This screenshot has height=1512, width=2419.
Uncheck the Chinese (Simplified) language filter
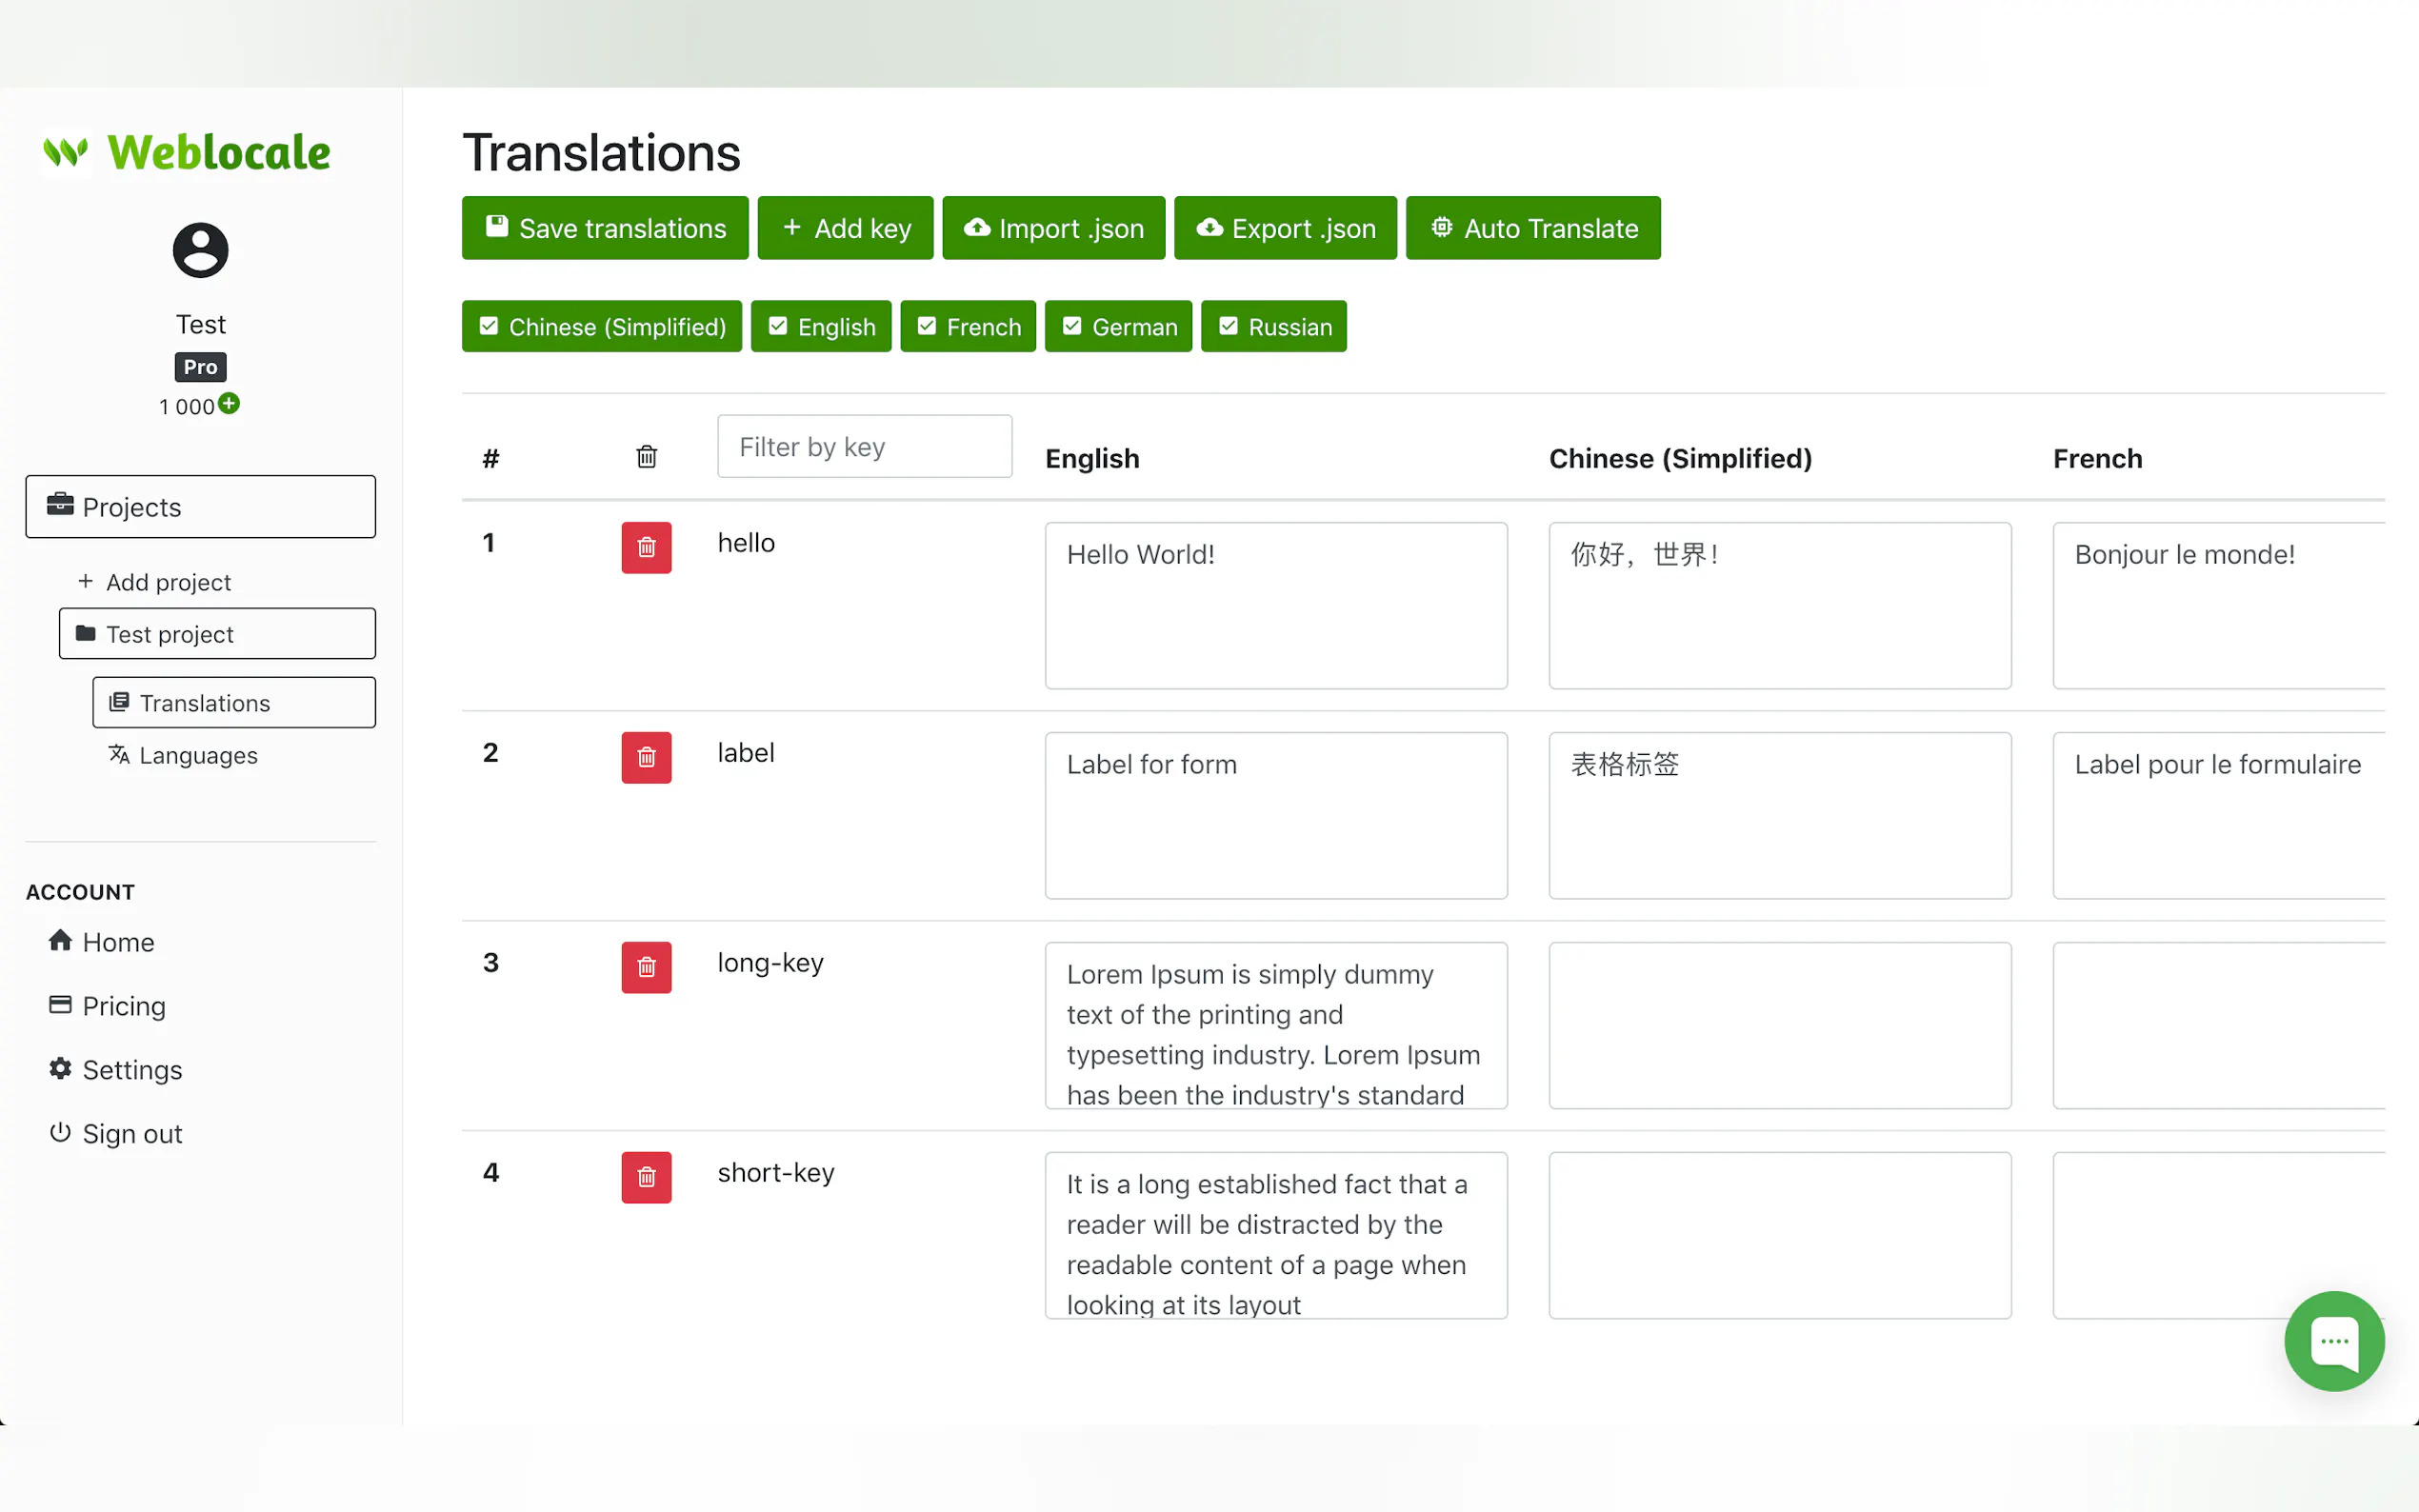[601, 327]
